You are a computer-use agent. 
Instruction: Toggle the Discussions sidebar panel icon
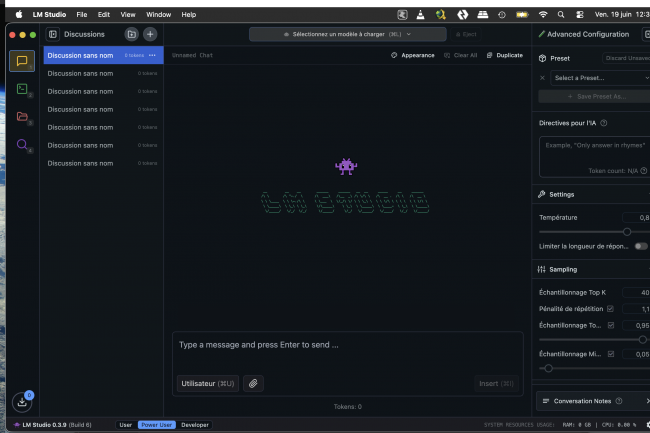pos(53,34)
